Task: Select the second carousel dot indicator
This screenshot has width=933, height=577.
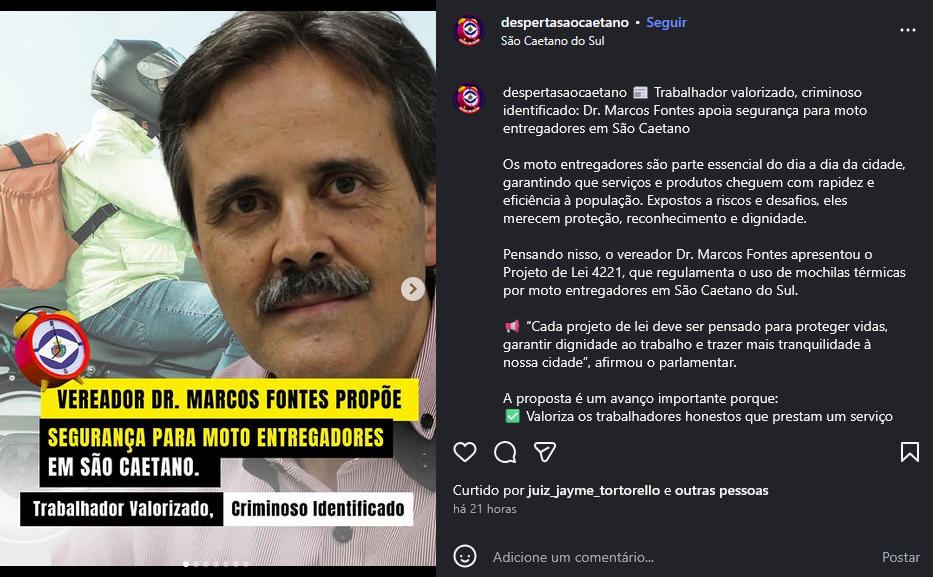Action: [x=196, y=564]
